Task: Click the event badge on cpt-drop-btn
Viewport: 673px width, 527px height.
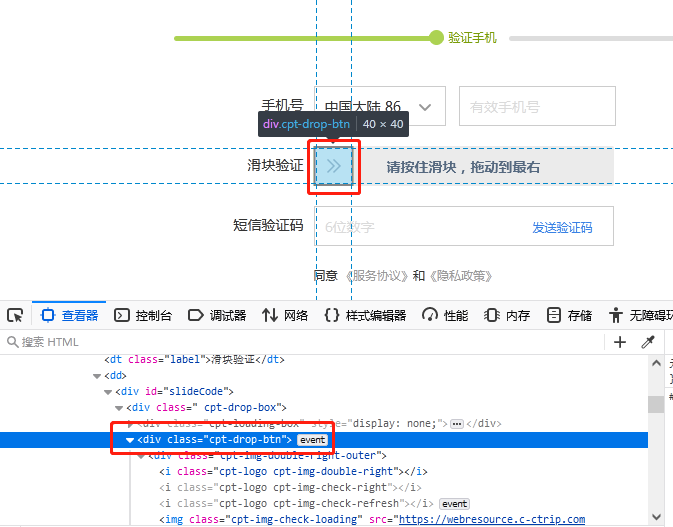Action: pos(312,440)
